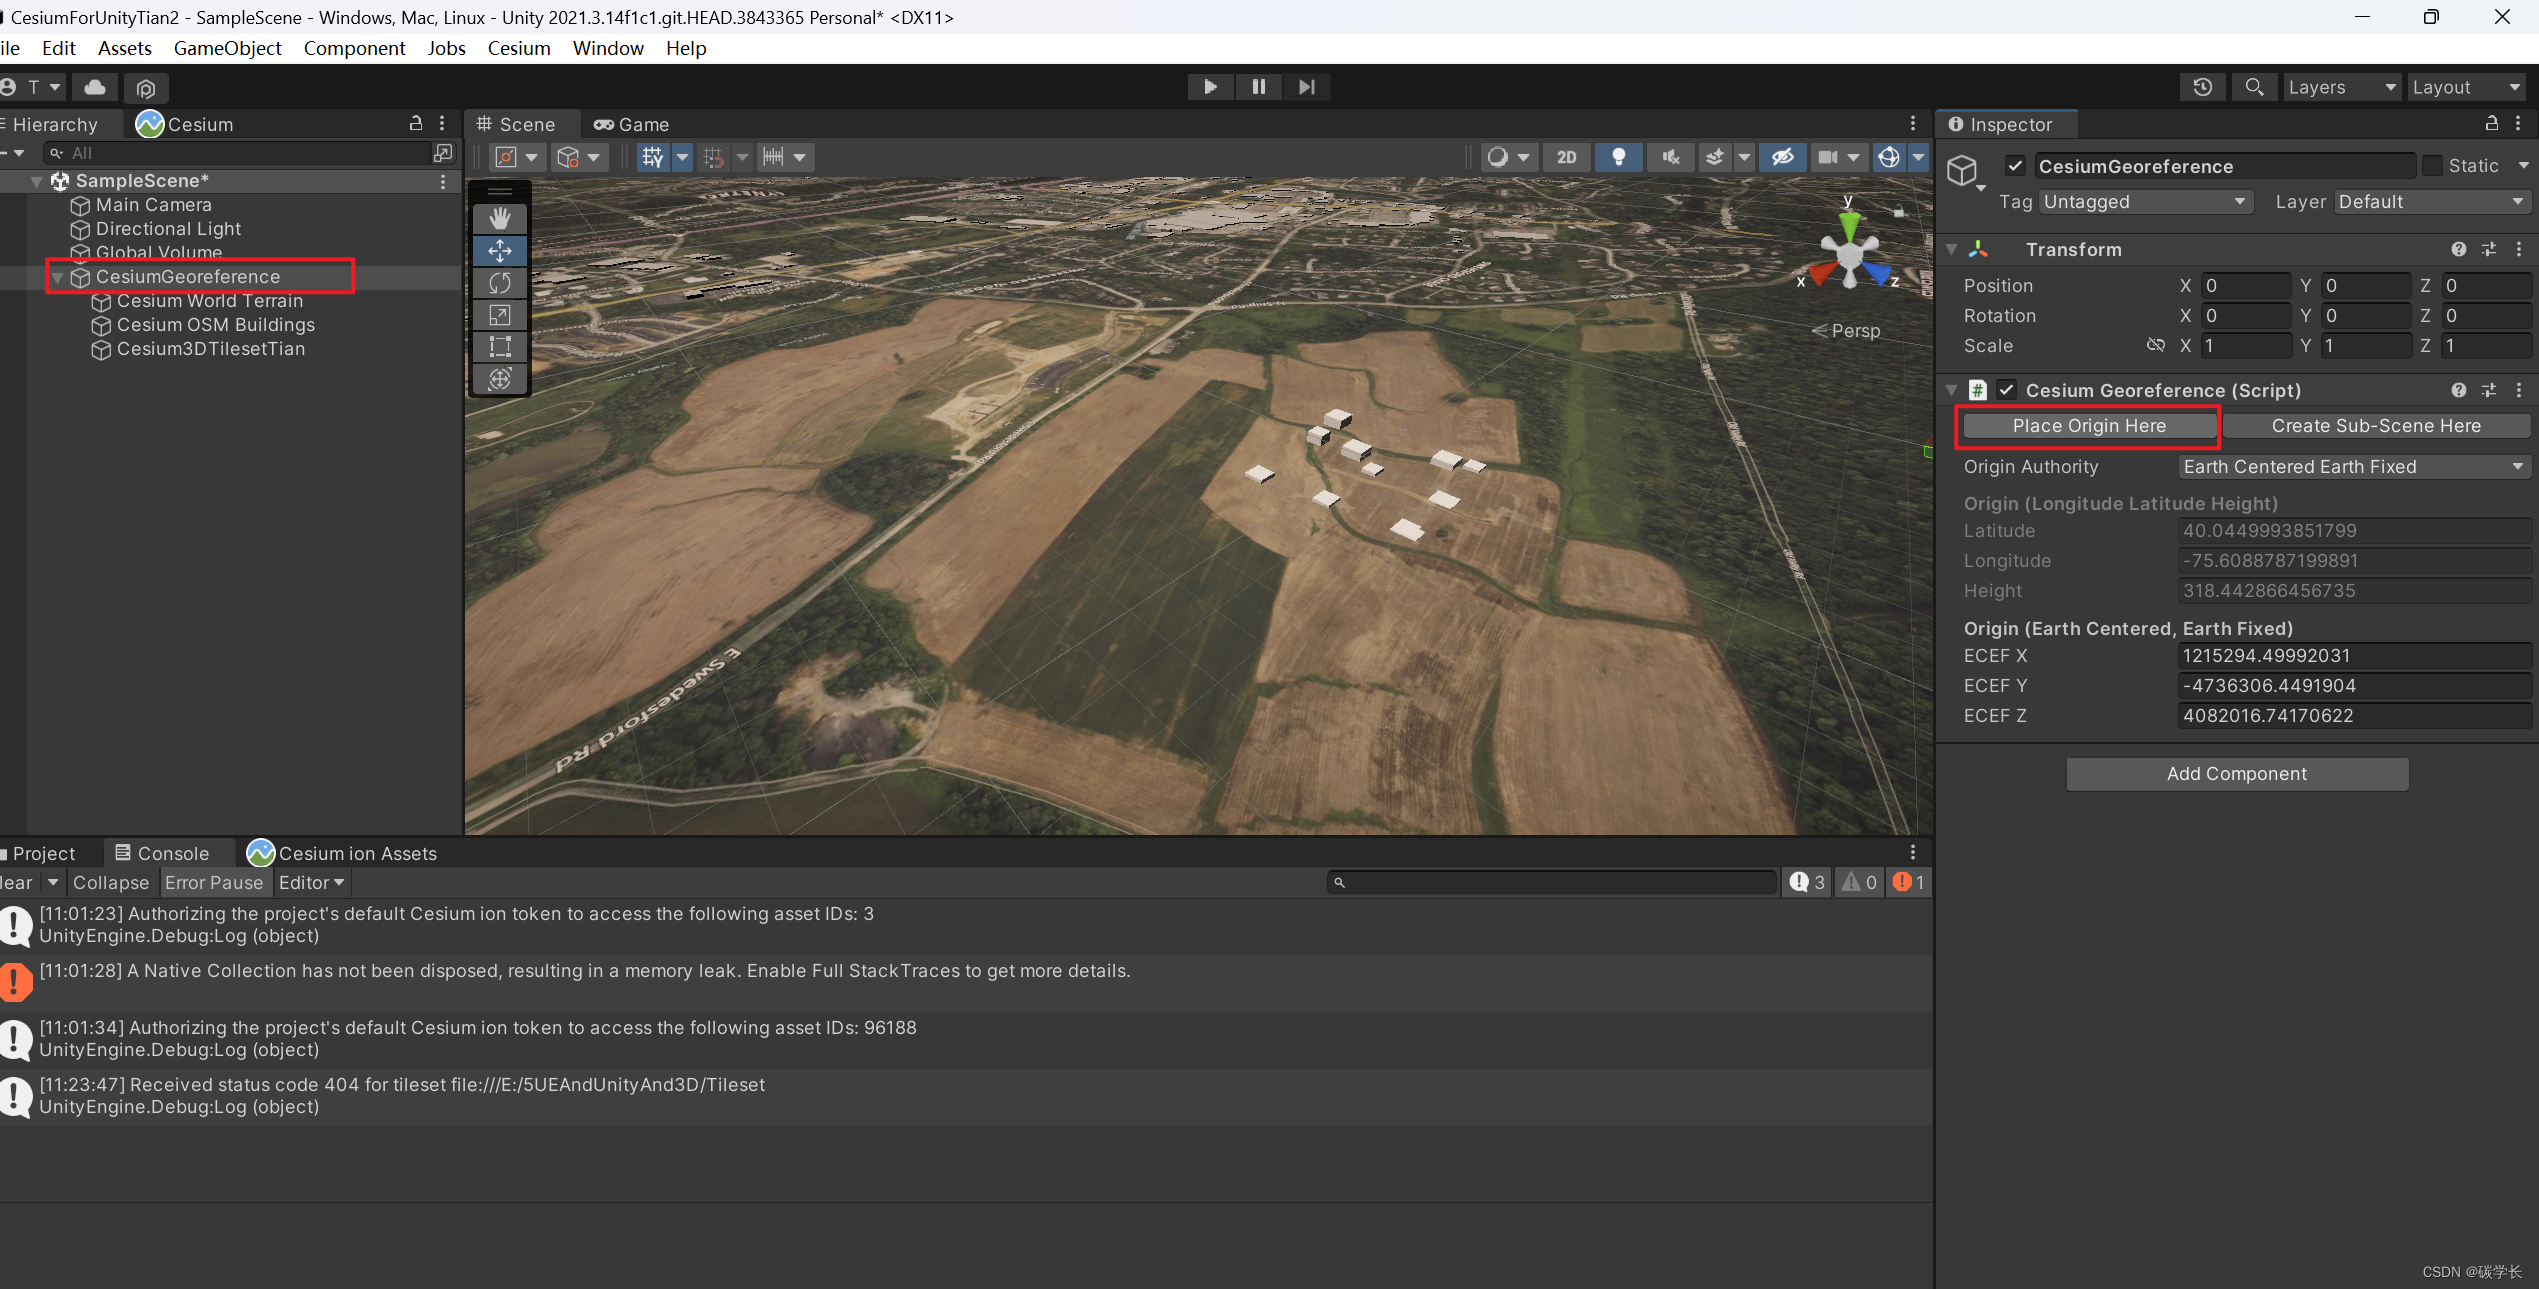The image size is (2539, 1289).
Task: Toggle scene lighting bulb icon
Action: coord(1618,157)
